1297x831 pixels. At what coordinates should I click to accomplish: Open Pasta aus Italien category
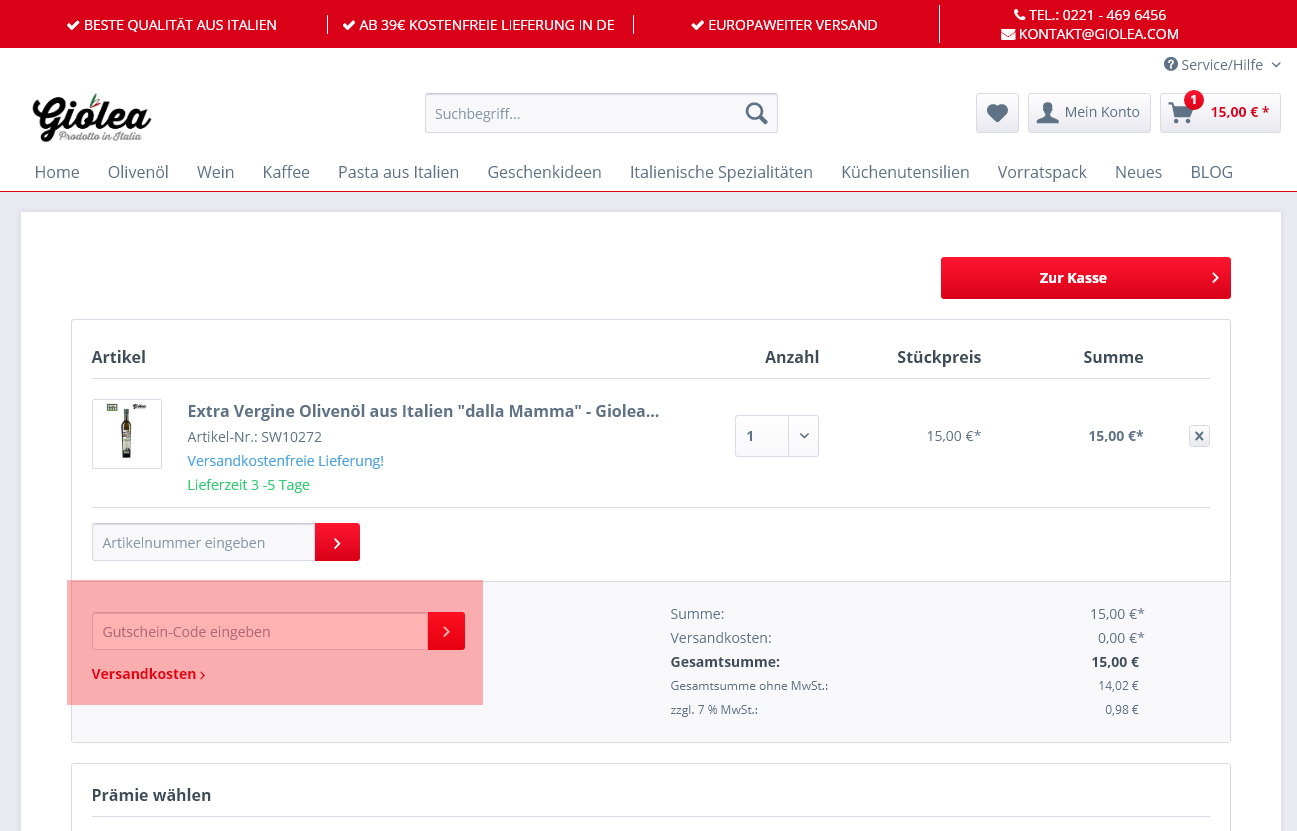398,172
